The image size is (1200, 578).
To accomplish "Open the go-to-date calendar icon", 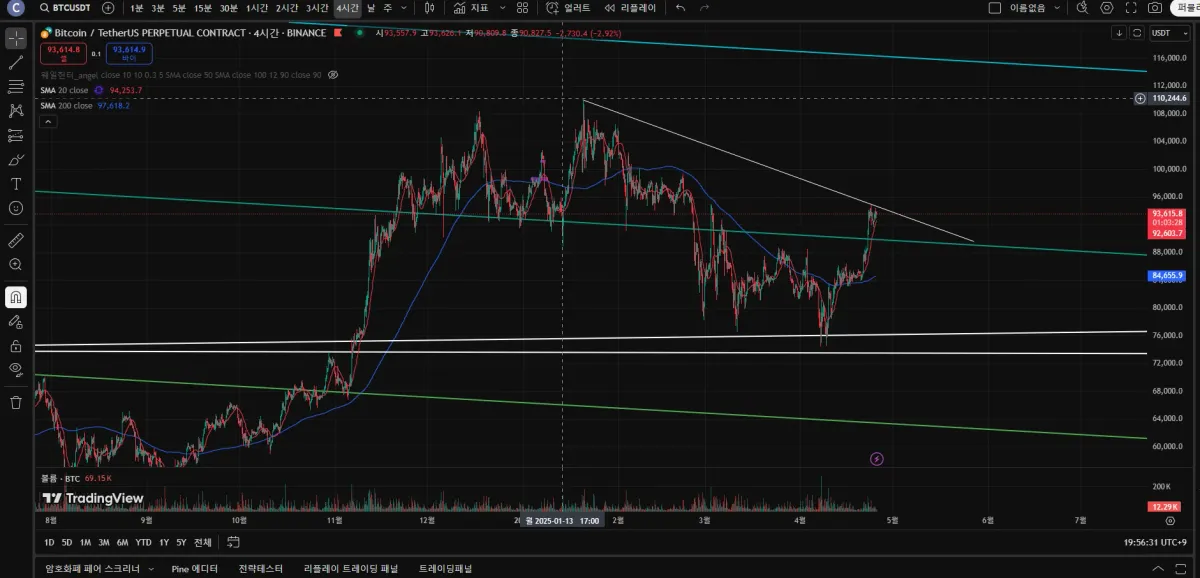I will (233, 542).
